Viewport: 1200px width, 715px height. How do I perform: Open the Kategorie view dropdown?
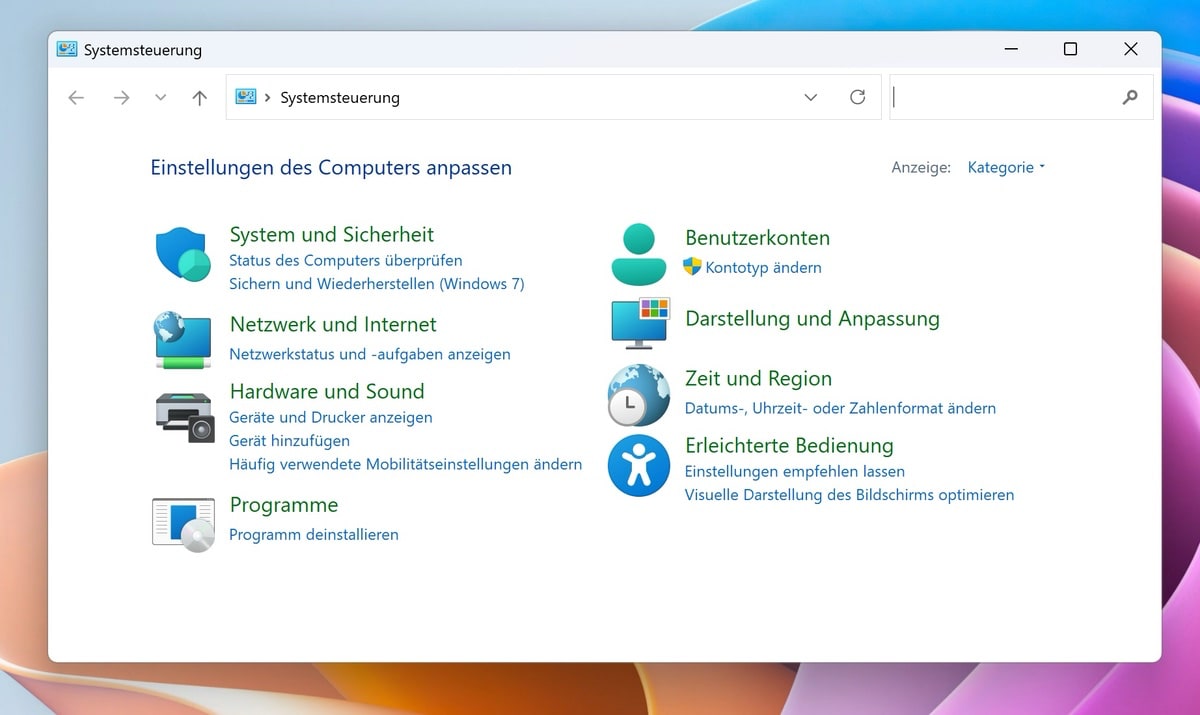[1005, 167]
